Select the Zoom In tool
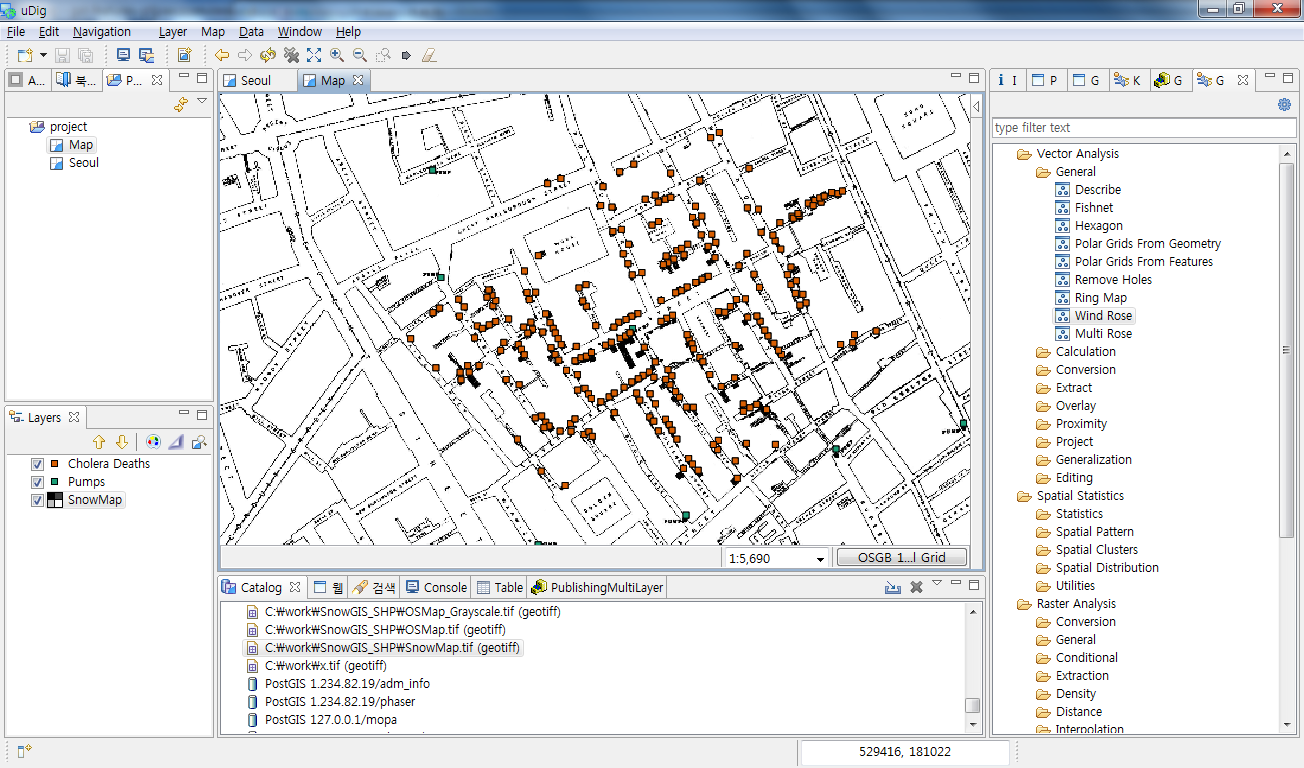This screenshot has height=768, width=1304. (x=335, y=55)
